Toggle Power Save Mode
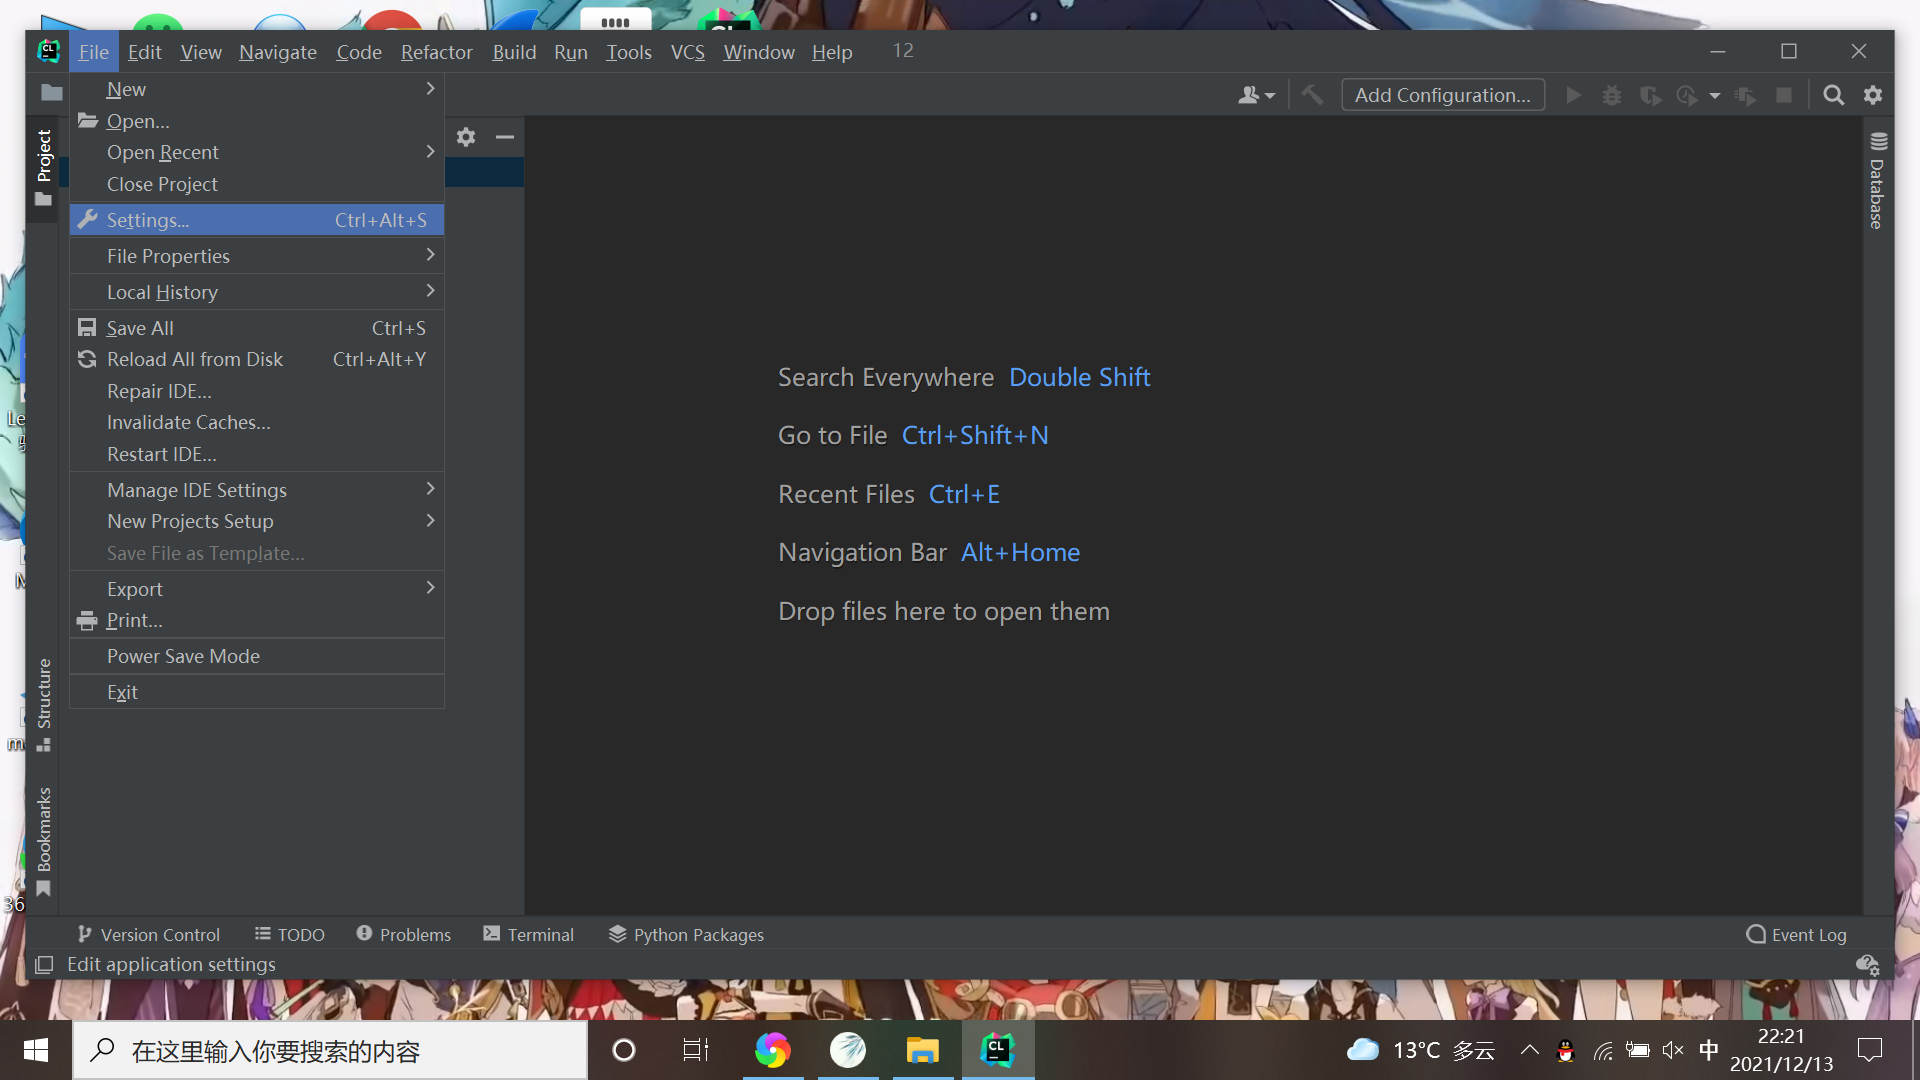 [183, 656]
